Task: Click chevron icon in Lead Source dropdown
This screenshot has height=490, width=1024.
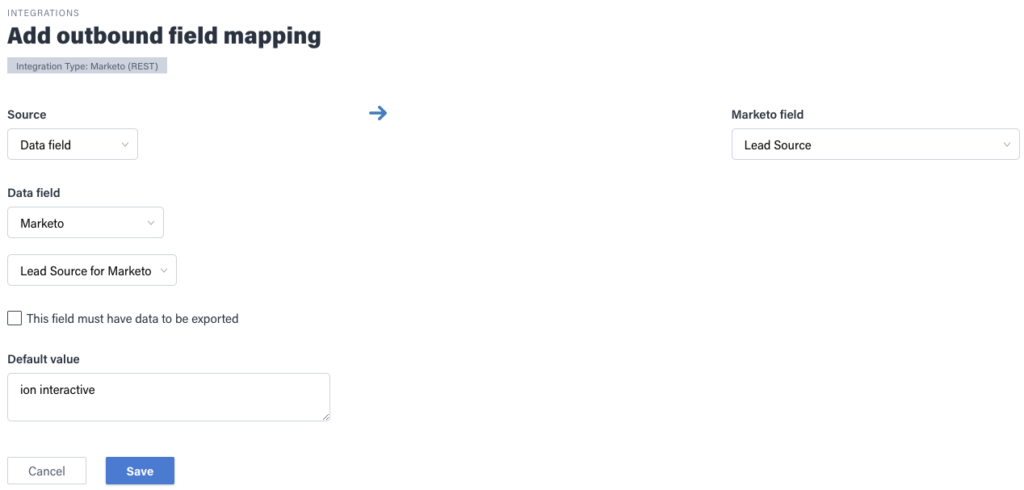Action: coord(1006,145)
